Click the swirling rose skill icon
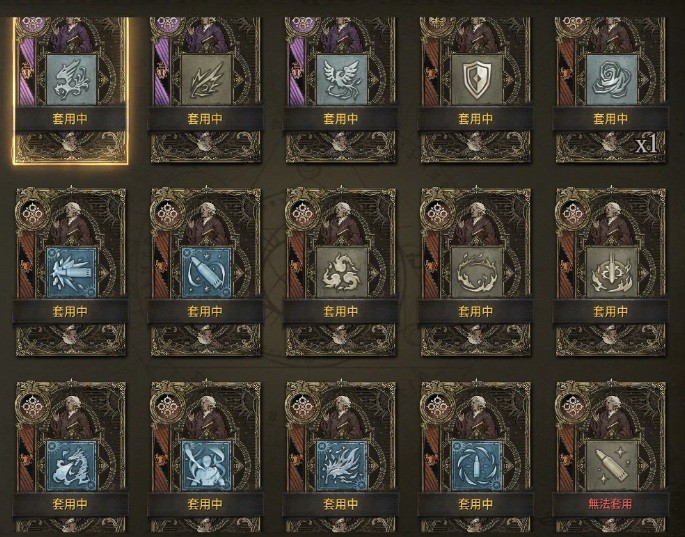The image size is (685, 537). [x=611, y=80]
